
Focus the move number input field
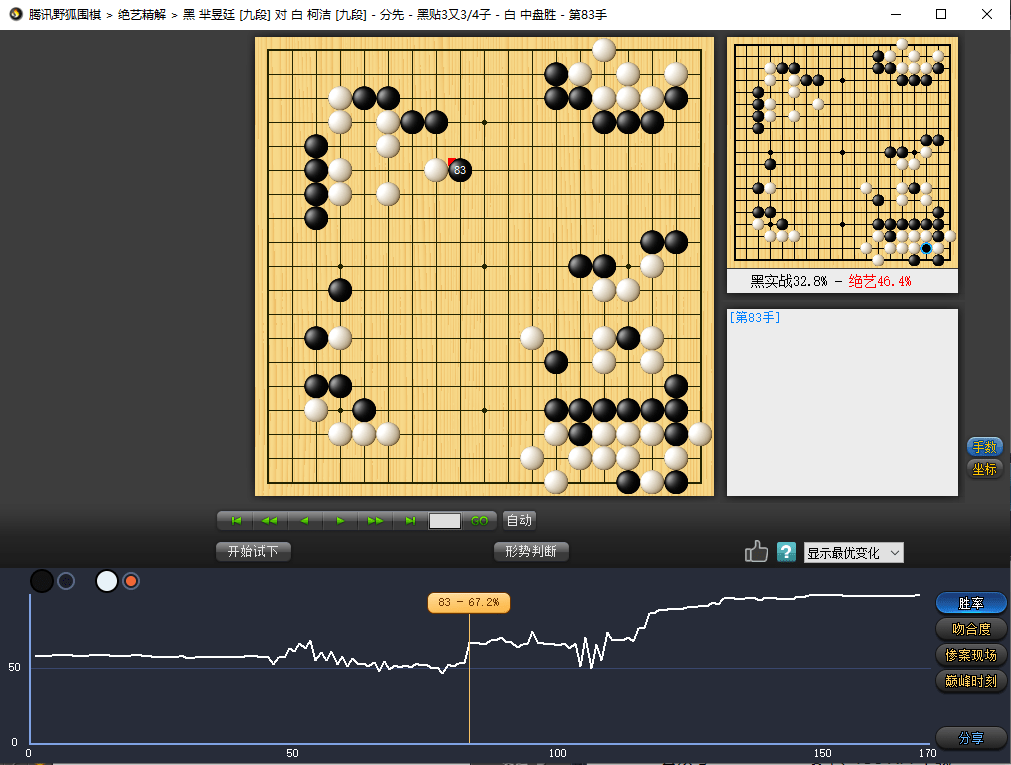point(445,521)
